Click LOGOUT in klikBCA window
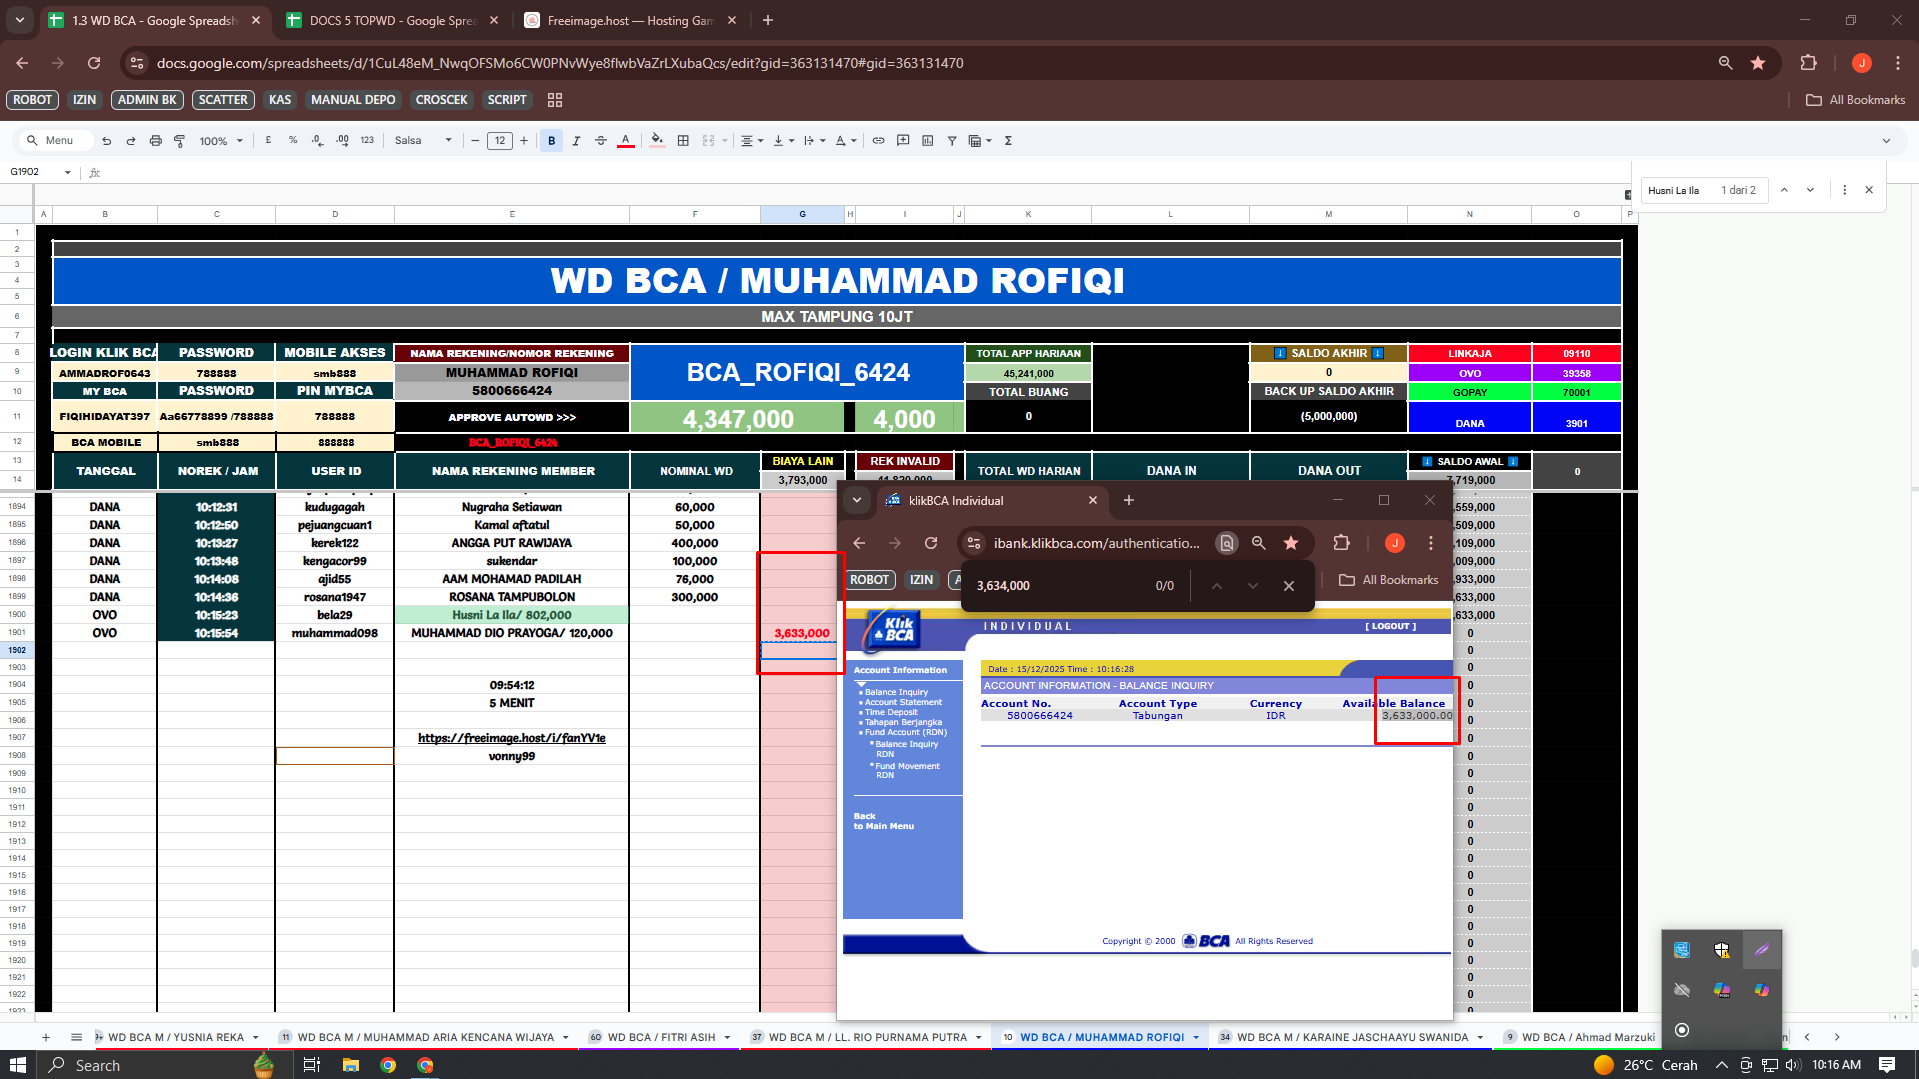 (x=1390, y=626)
